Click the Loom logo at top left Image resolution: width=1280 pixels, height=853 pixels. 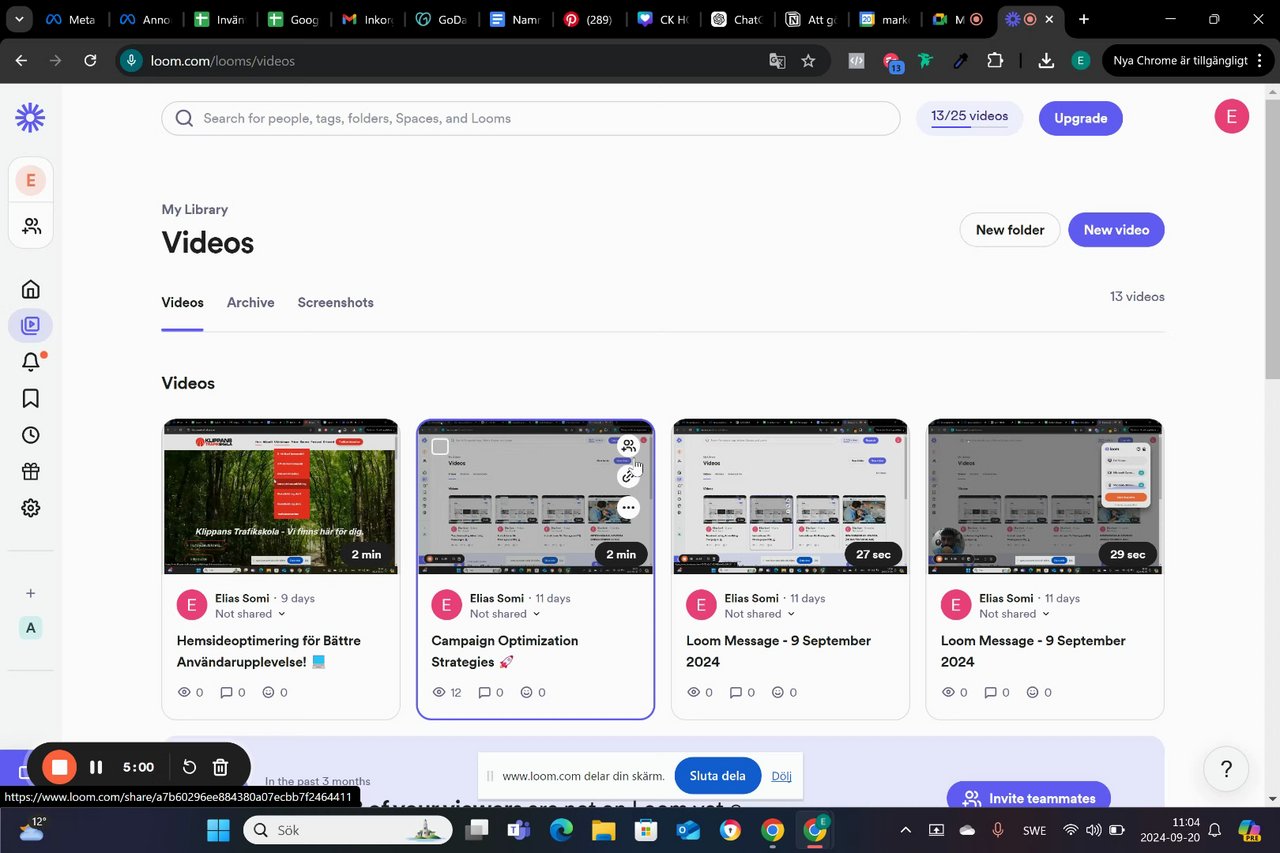(30, 118)
